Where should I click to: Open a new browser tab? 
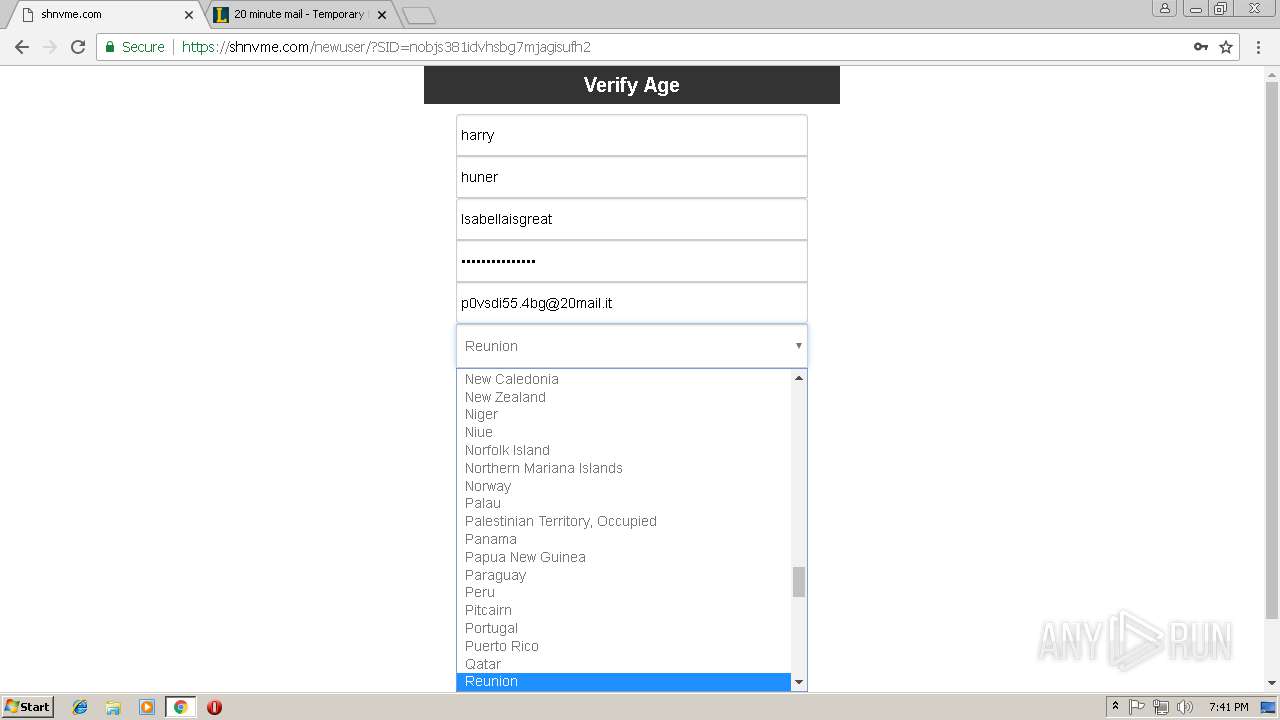(x=418, y=15)
